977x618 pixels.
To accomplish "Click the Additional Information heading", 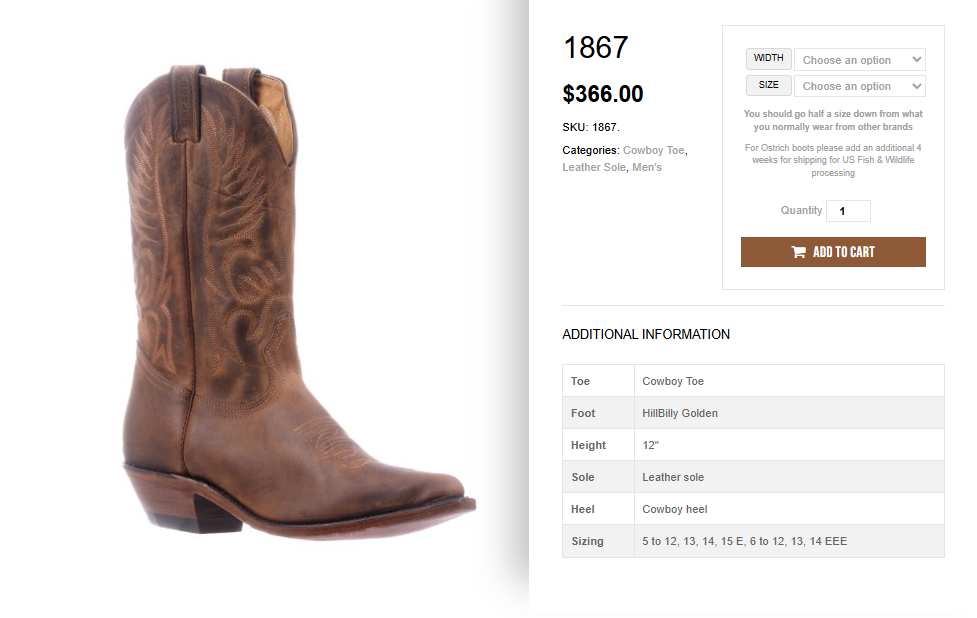I will pyautogui.click(x=646, y=334).
